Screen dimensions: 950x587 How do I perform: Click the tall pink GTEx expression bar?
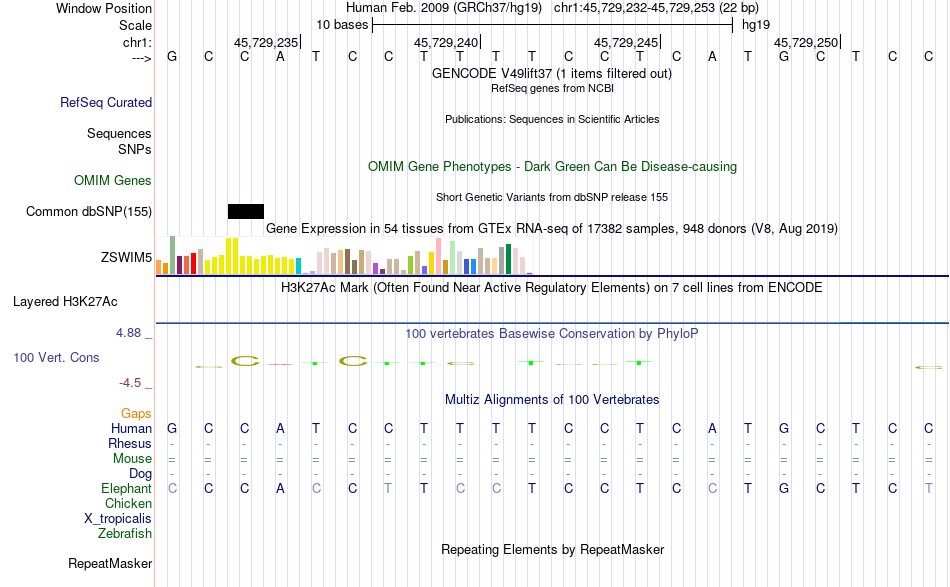(x=439, y=256)
